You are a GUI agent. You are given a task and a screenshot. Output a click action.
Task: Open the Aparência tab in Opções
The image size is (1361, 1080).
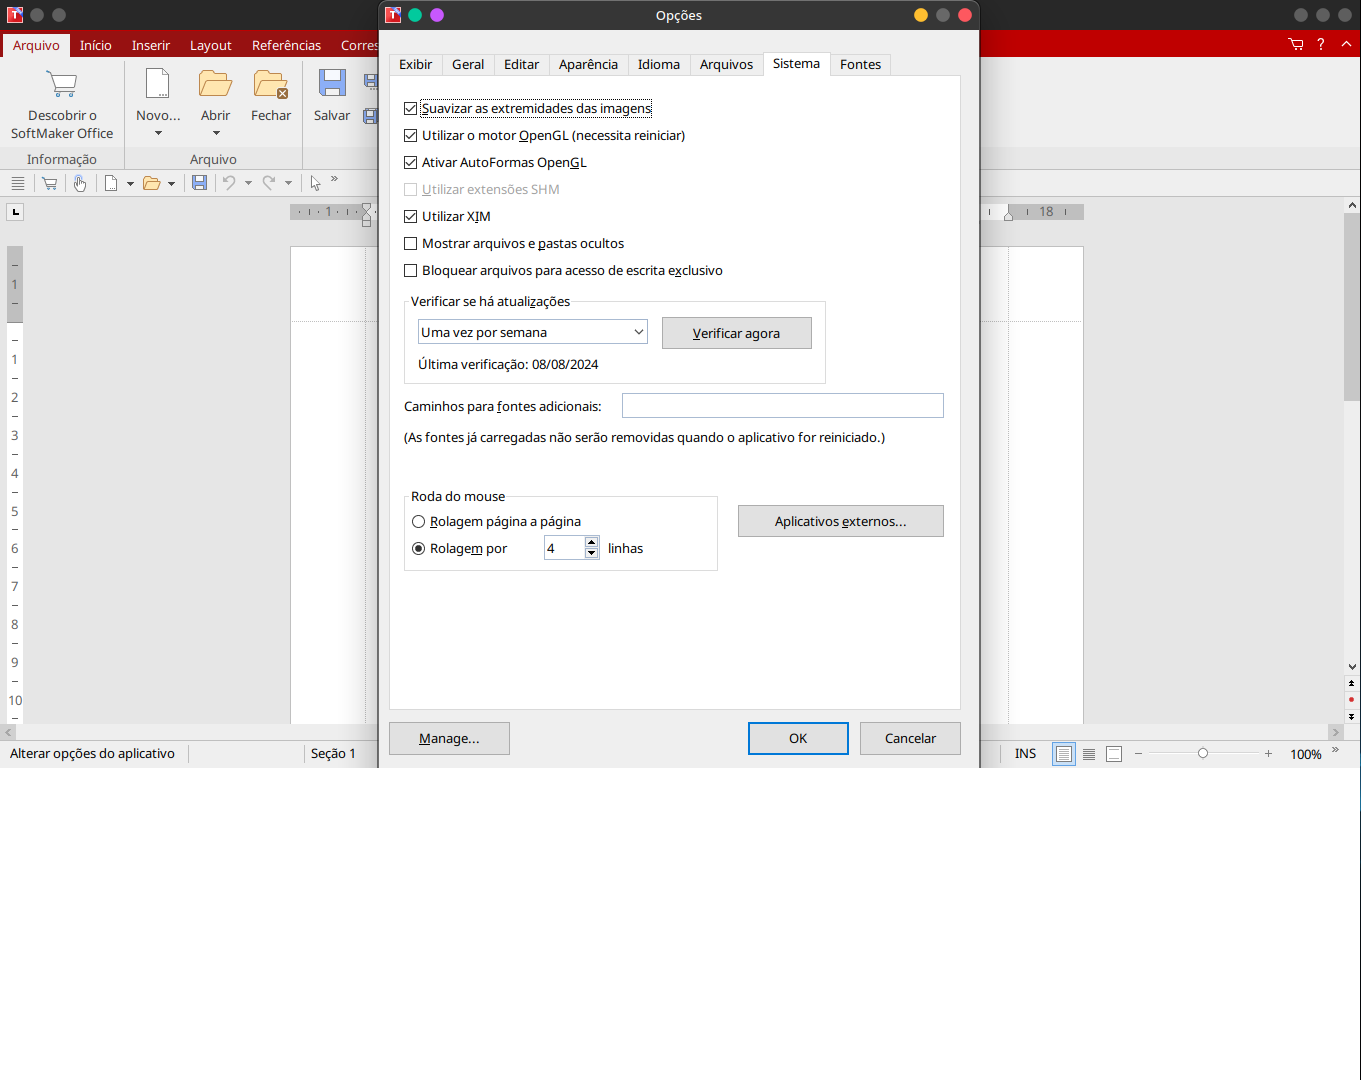coord(588,65)
